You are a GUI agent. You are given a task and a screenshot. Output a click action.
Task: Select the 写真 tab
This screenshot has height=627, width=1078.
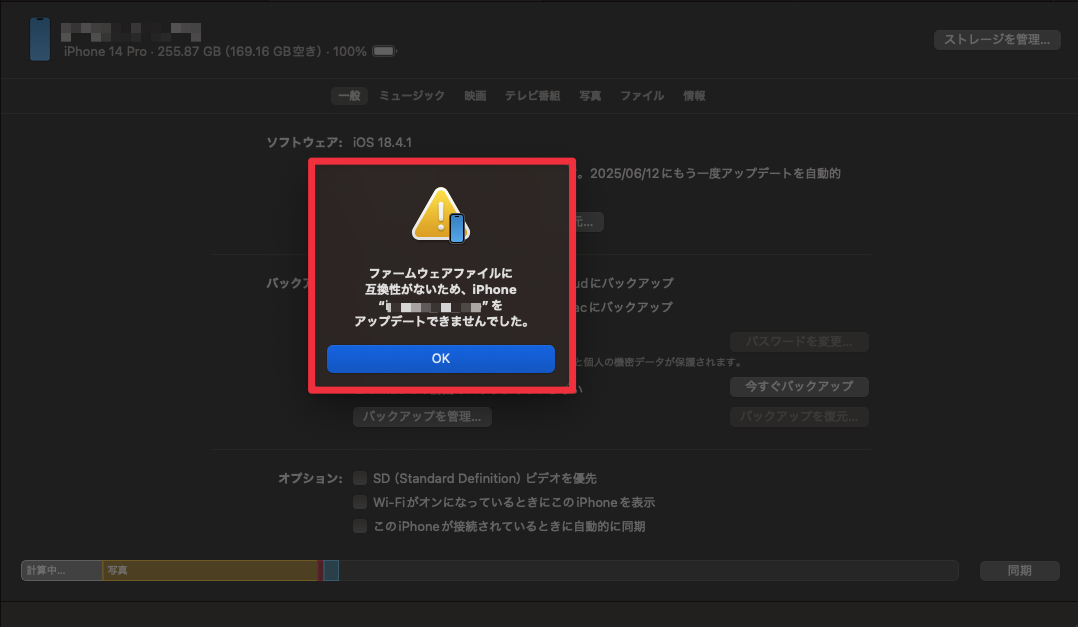pos(590,96)
